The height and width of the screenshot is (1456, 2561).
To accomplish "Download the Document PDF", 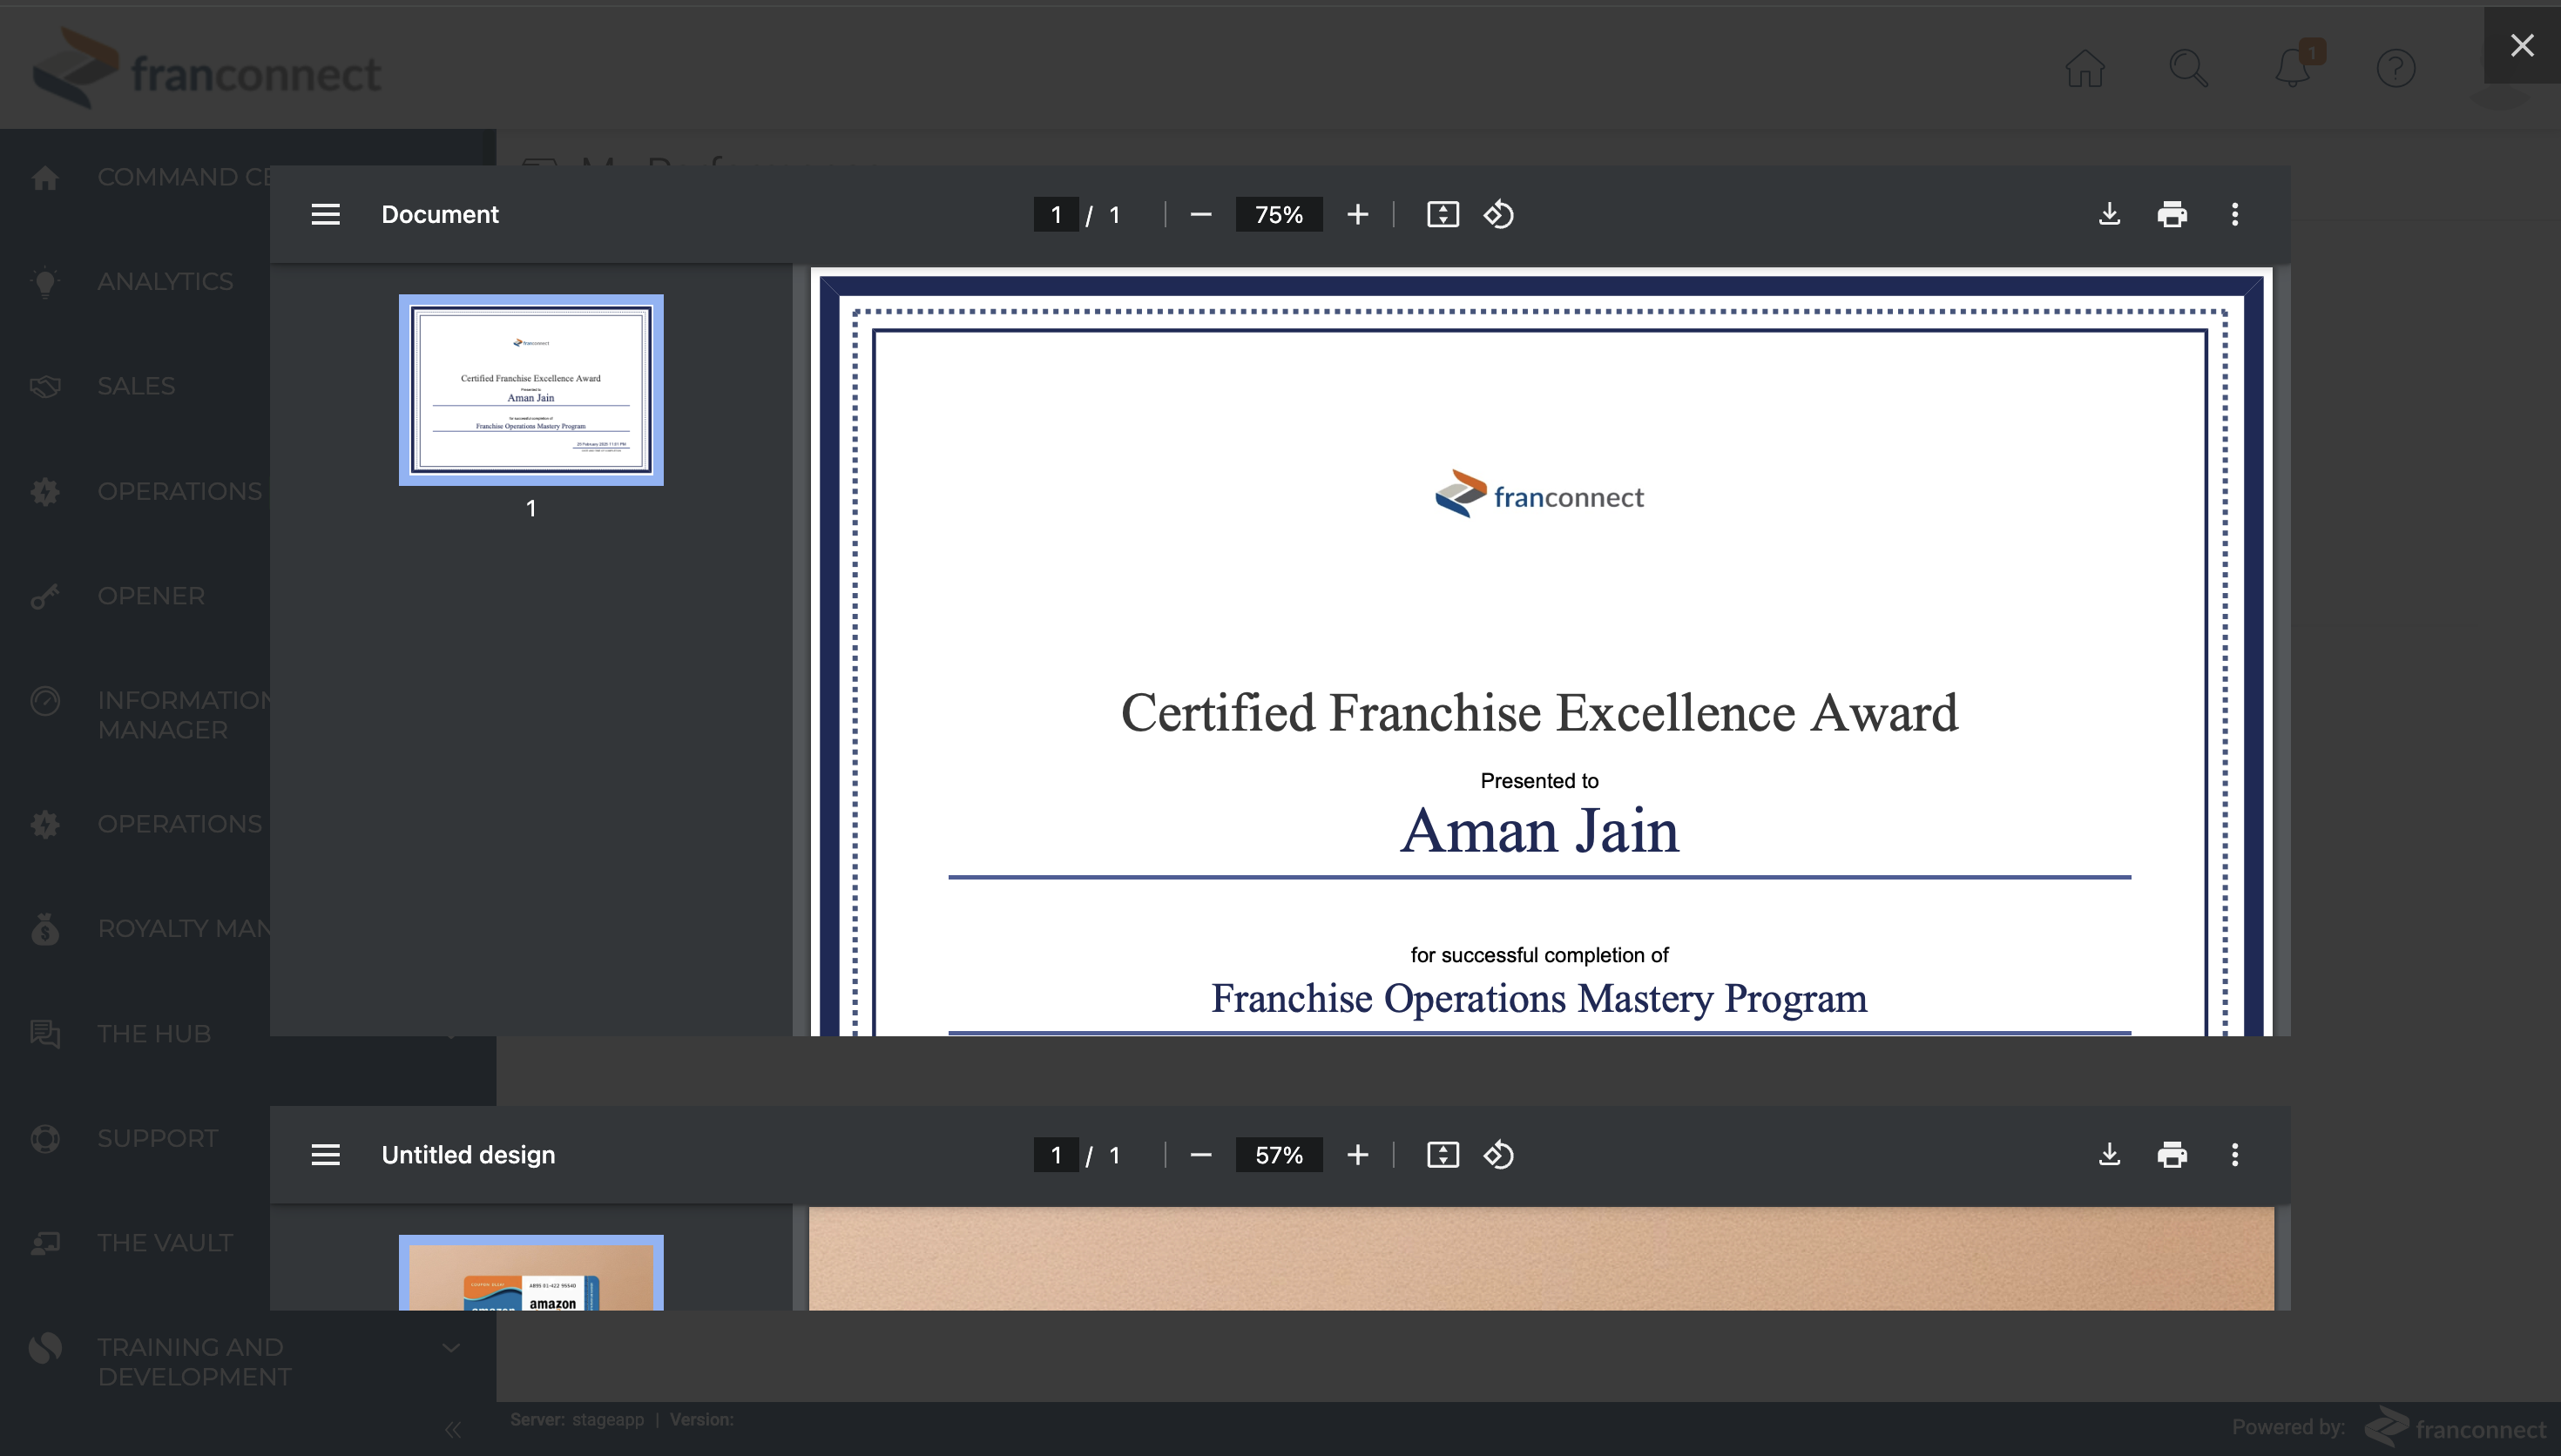I will click(x=2109, y=214).
